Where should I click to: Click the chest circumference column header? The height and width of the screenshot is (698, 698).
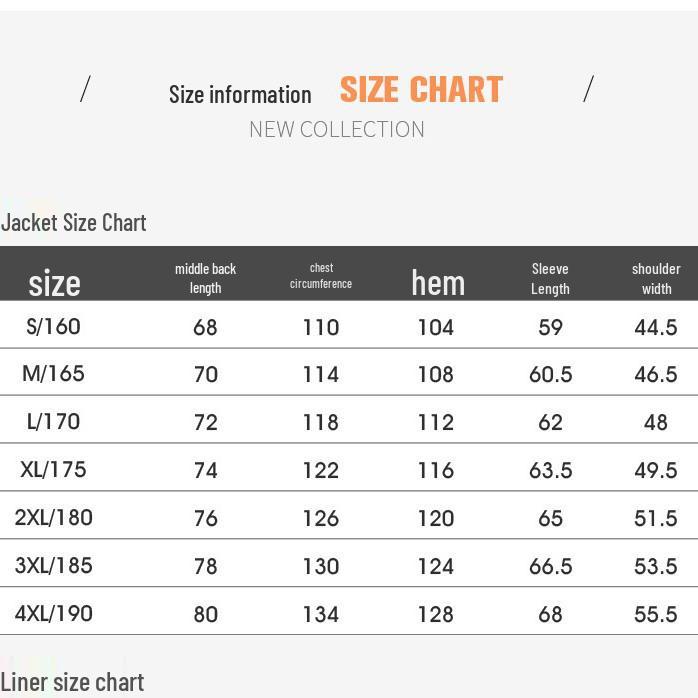(x=321, y=276)
